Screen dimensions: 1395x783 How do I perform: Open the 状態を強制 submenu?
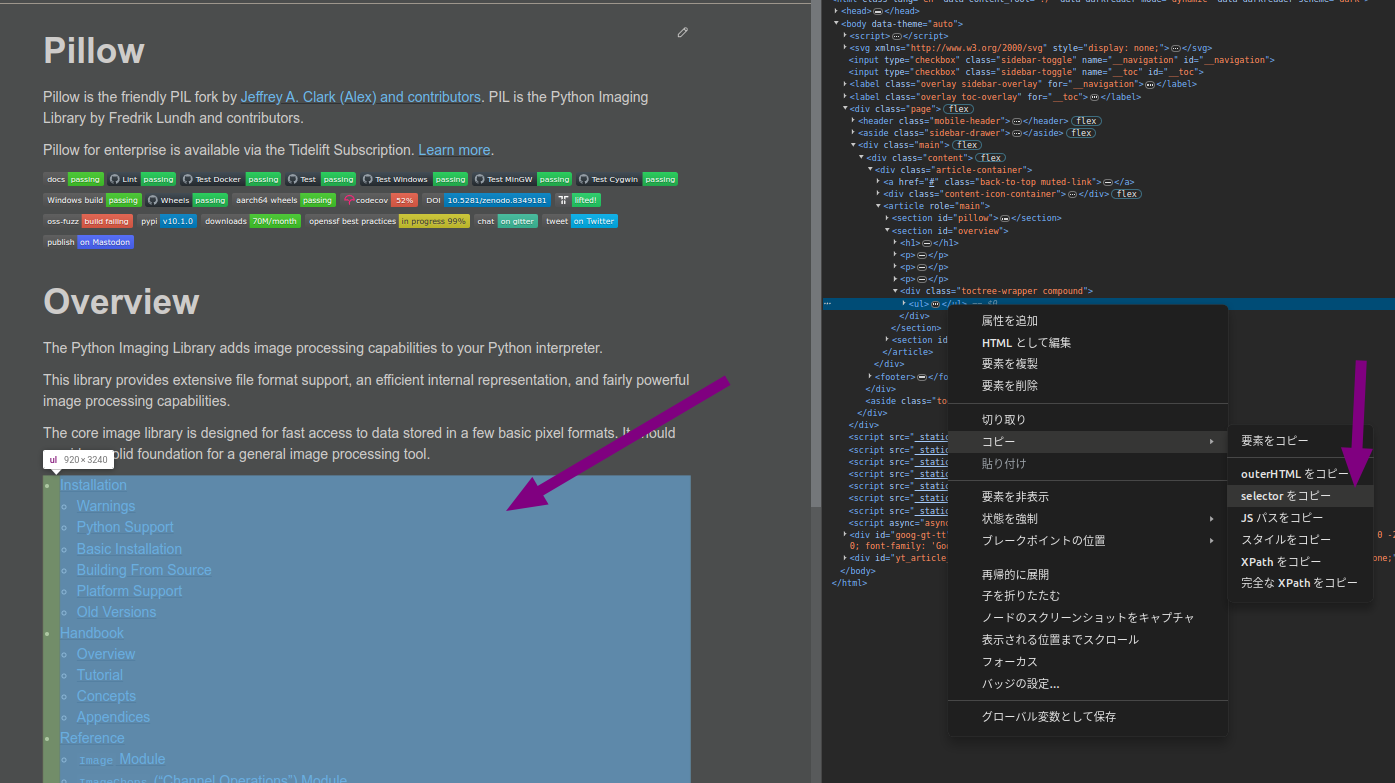(1088, 519)
